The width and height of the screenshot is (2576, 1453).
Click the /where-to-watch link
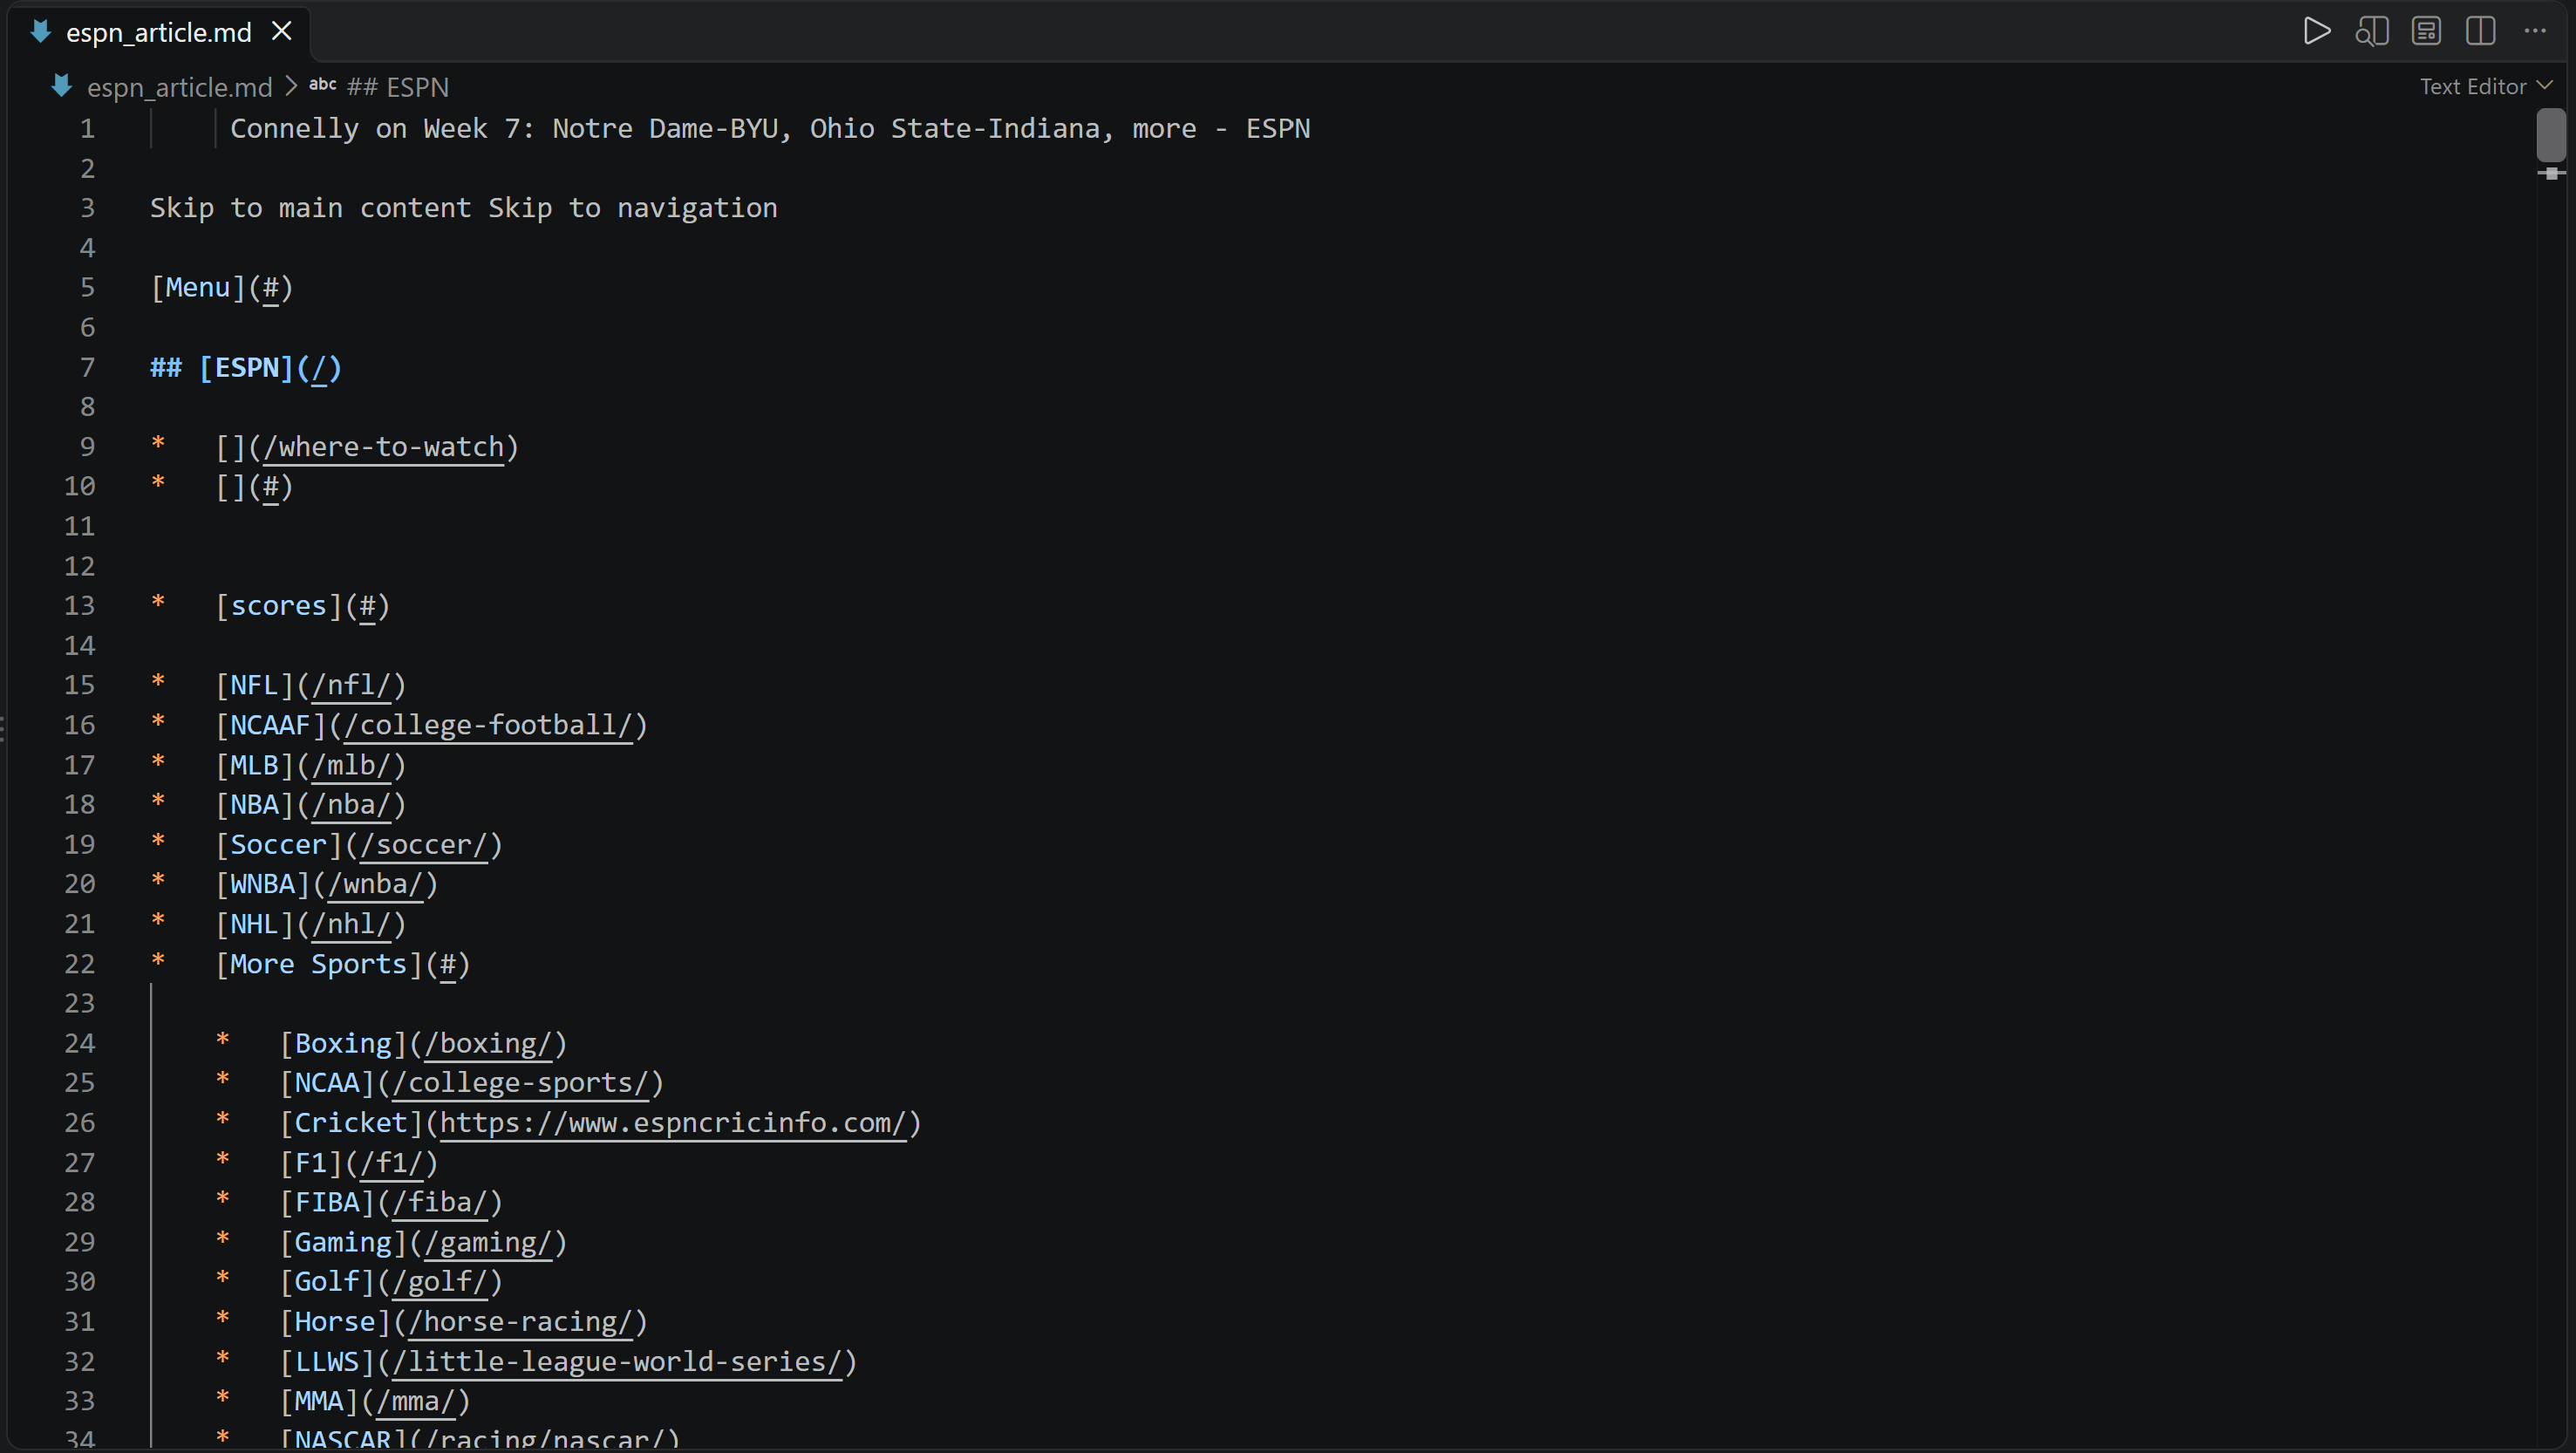pos(383,447)
